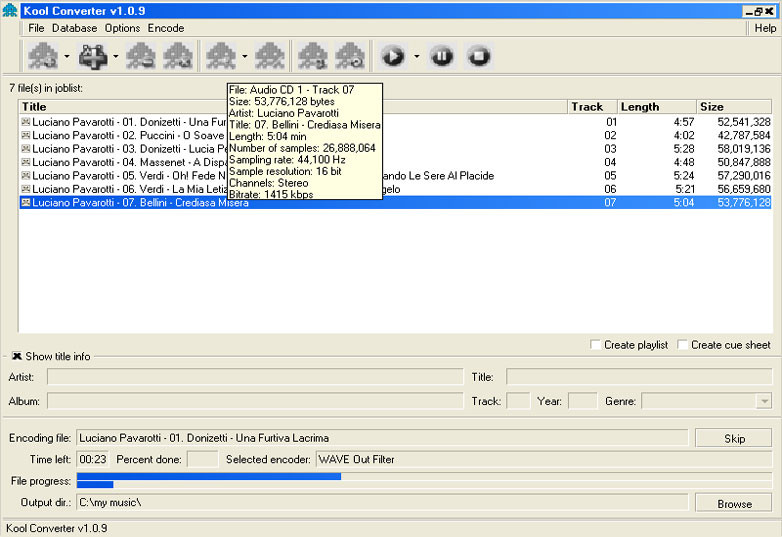The image size is (782, 537).
Task: Click the Browse button
Action: [x=734, y=504]
